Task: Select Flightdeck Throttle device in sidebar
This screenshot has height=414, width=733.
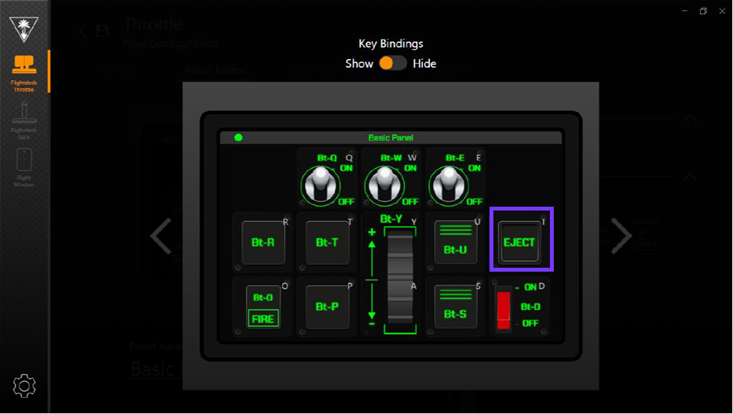Action: tap(24, 73)
